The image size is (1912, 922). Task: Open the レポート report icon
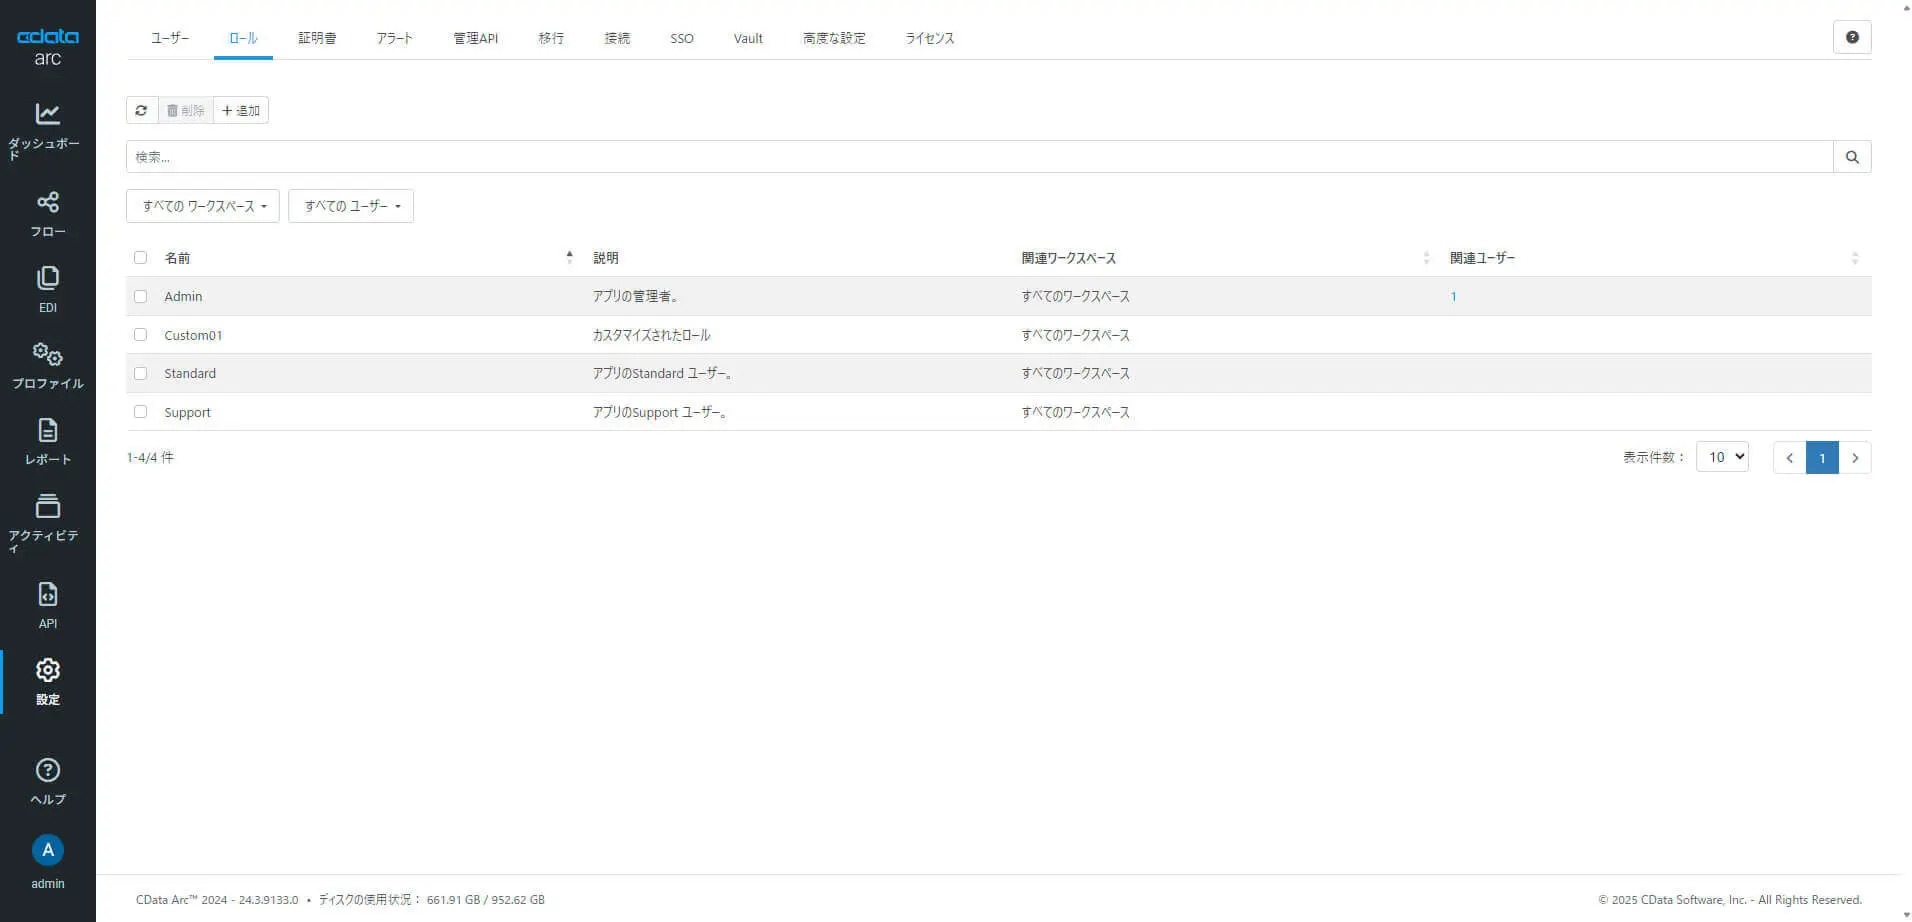(47, 430)
